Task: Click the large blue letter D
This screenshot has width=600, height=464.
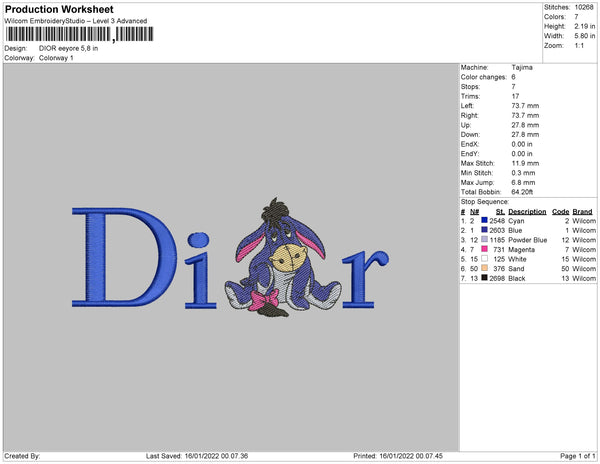Action: point(124,257)
